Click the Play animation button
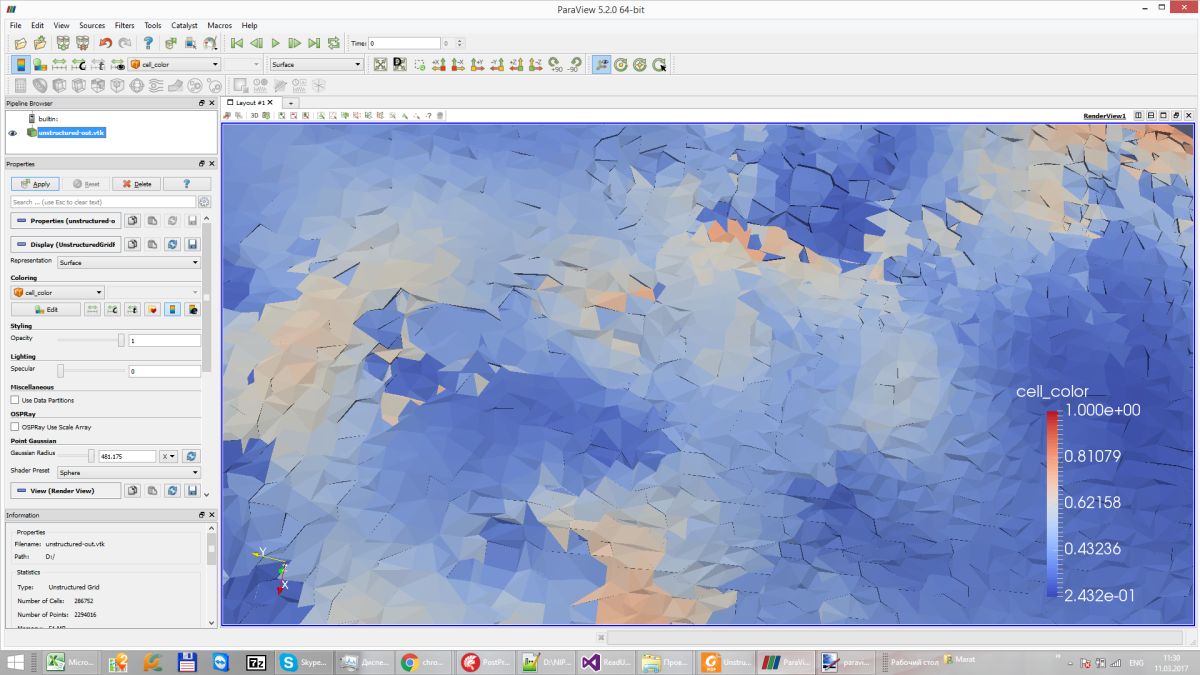The width and height of the screenshot is (1200, 675). coord(275,43)
